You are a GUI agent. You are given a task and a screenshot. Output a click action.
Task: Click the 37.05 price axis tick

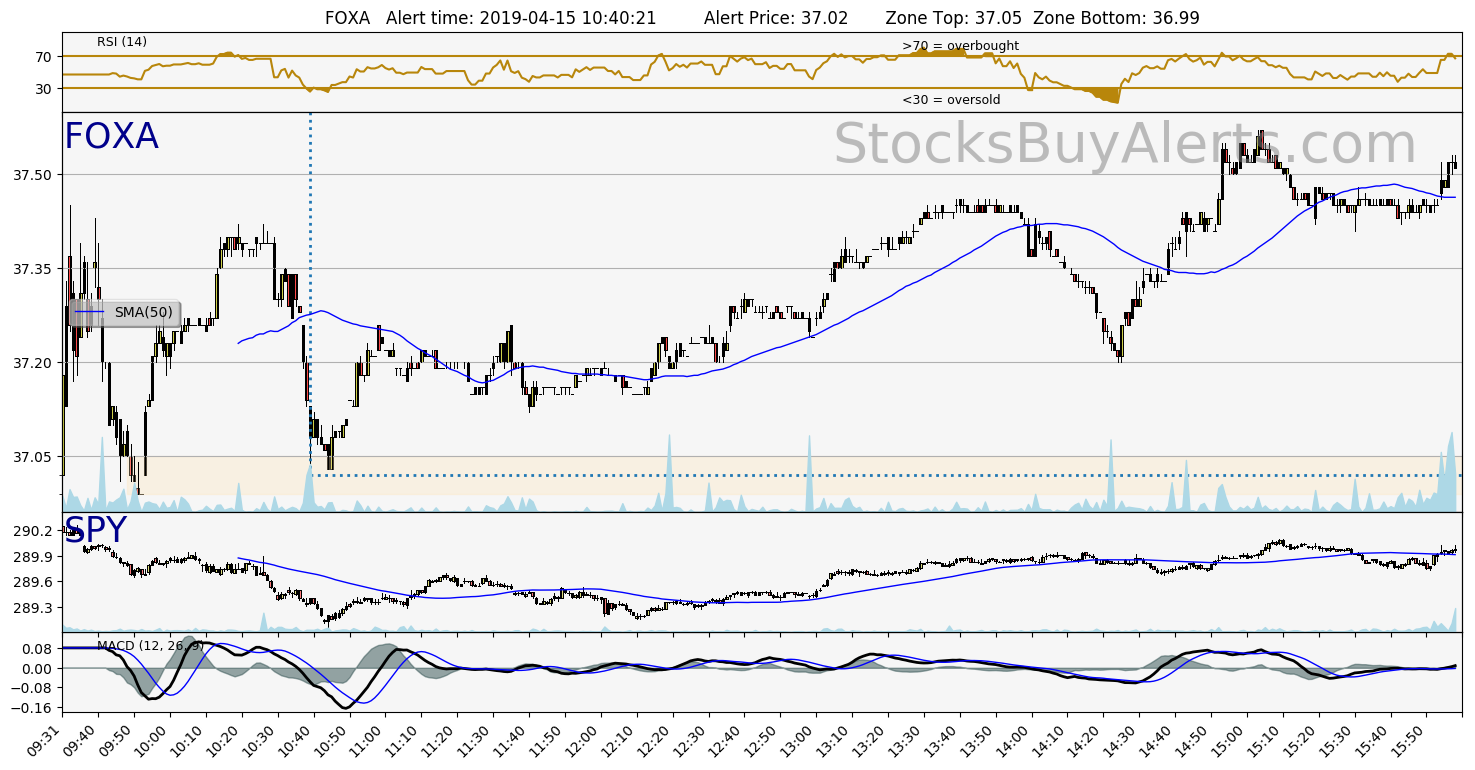point(32,457)
